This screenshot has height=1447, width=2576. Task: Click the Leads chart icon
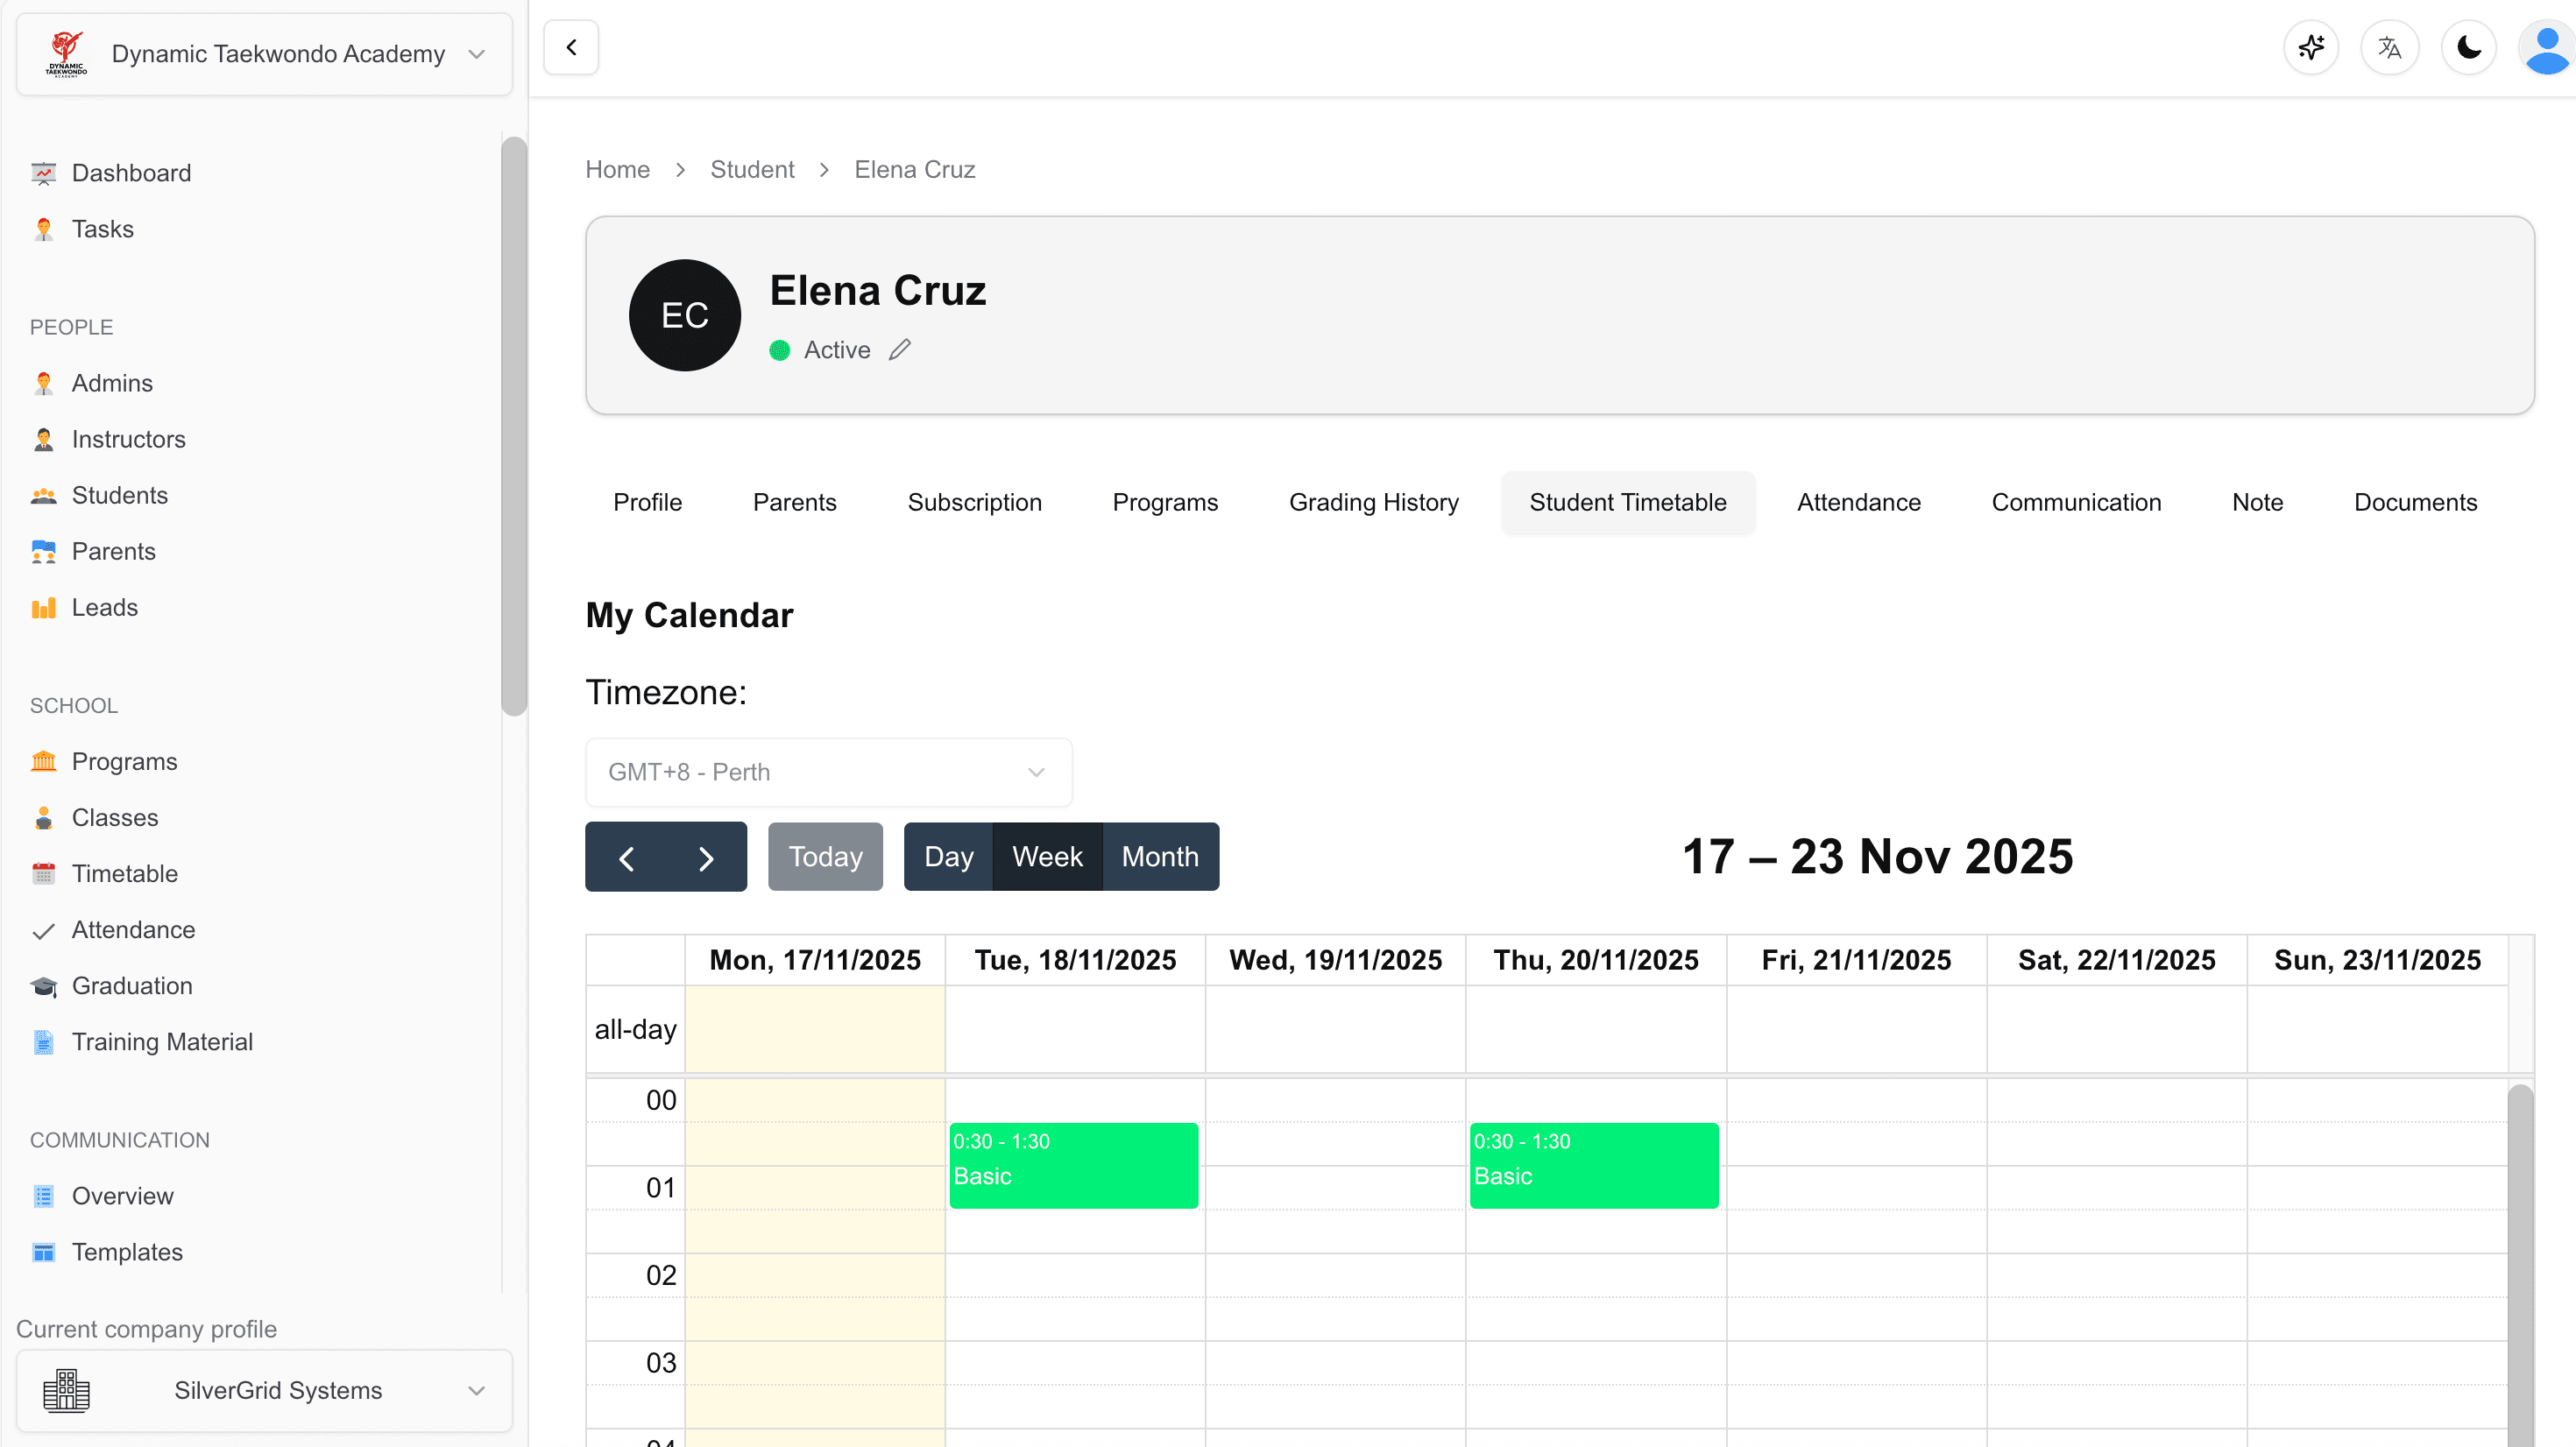point(43,608)
